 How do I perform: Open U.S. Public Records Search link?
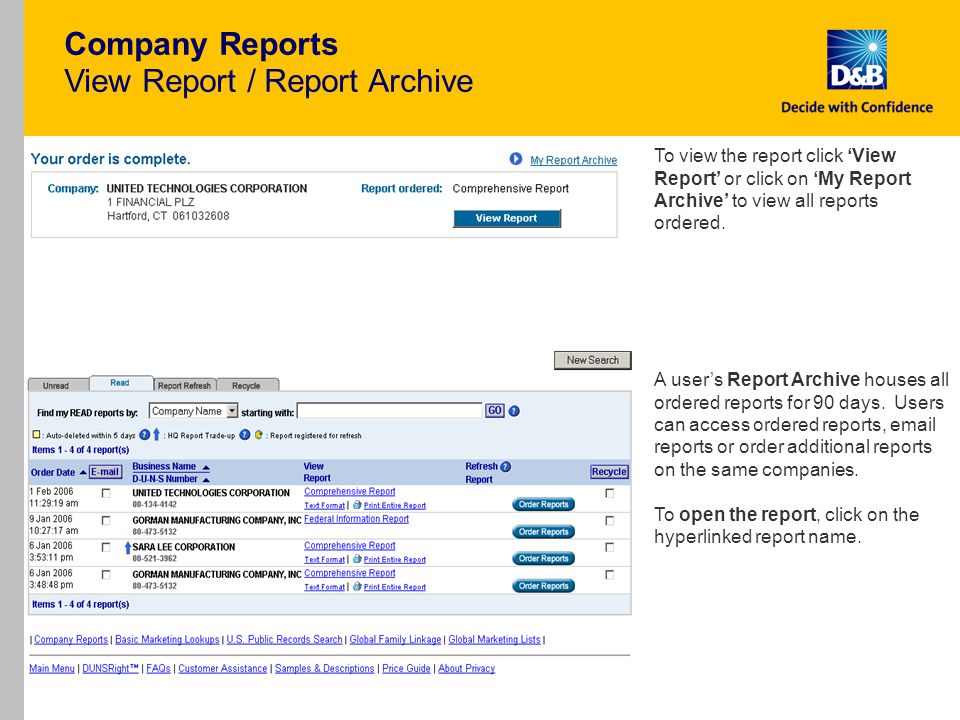285,640
